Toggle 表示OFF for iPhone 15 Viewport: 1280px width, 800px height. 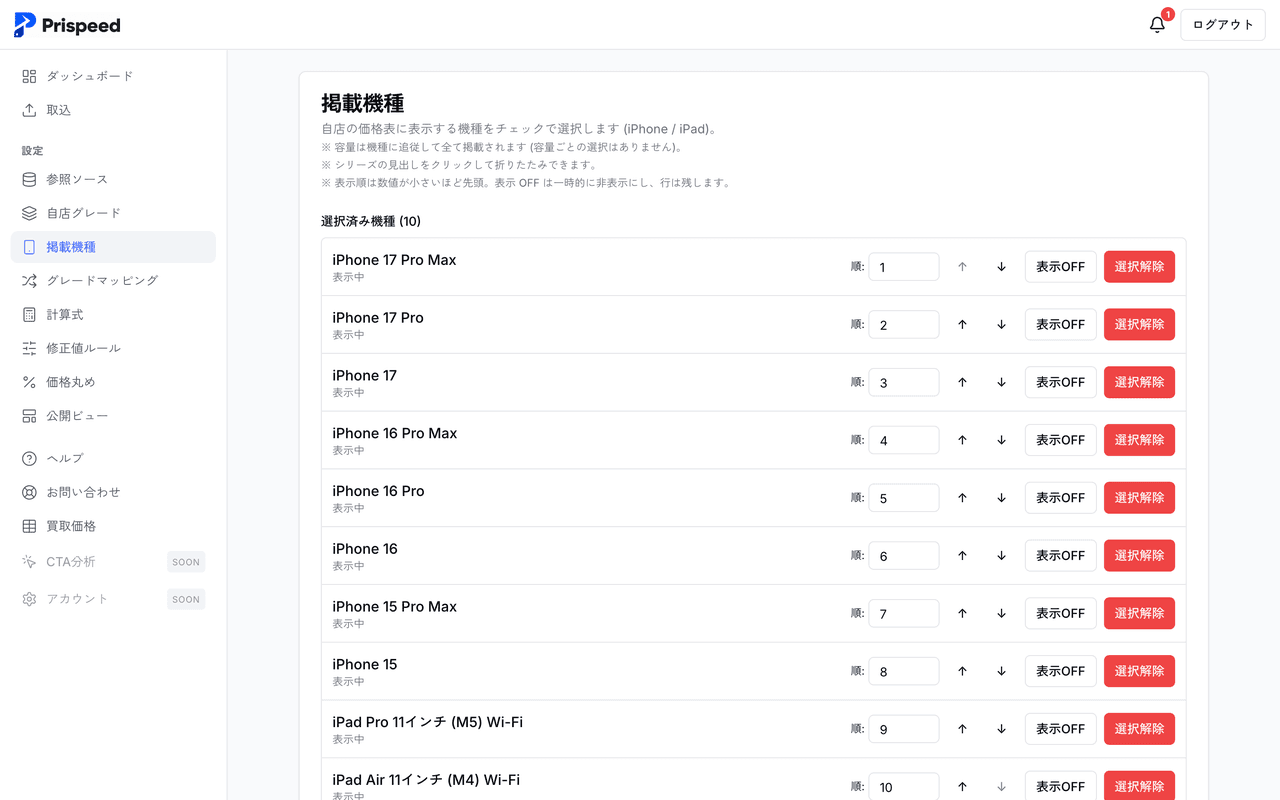pyautogui.click(x=1060, y=671)
